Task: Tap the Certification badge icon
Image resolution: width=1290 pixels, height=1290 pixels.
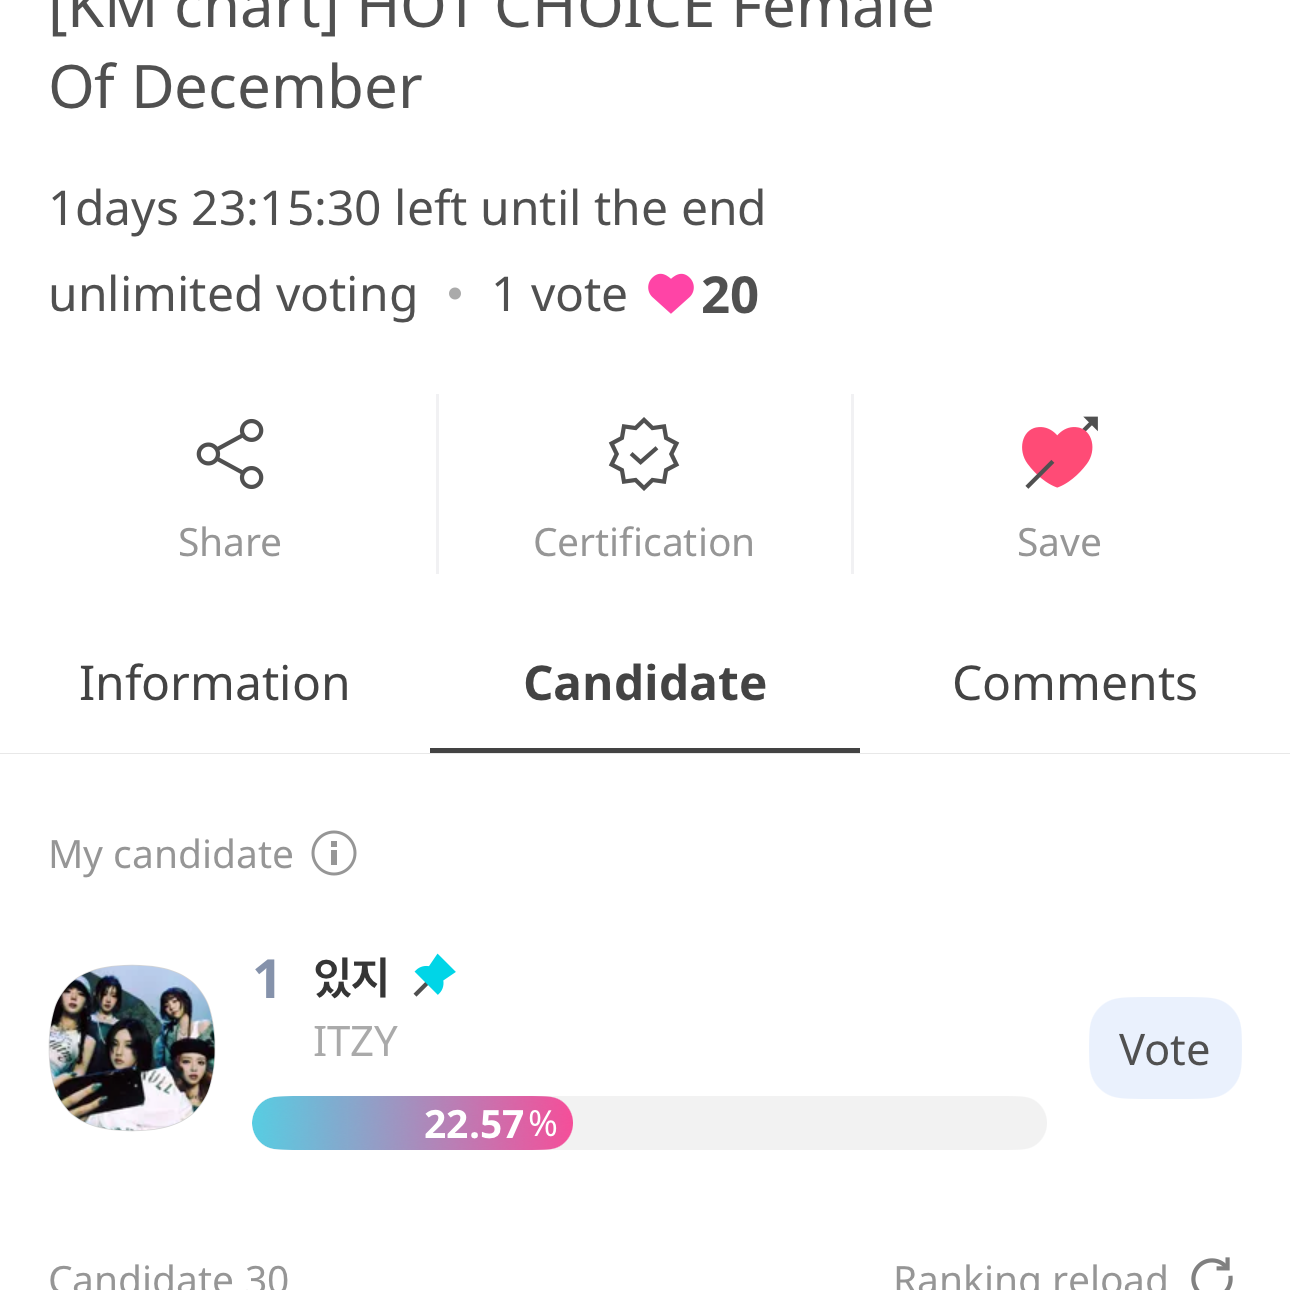Action: (x=644, y=454)
